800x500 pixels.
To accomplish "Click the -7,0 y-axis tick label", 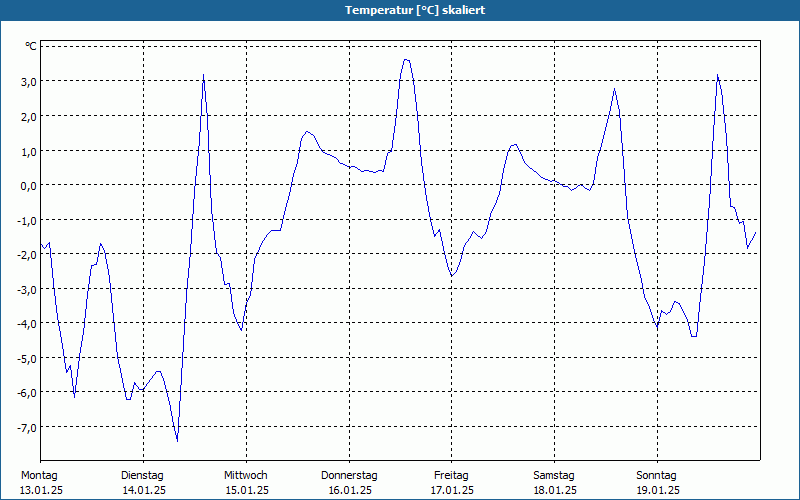I will tap(26, 427).
